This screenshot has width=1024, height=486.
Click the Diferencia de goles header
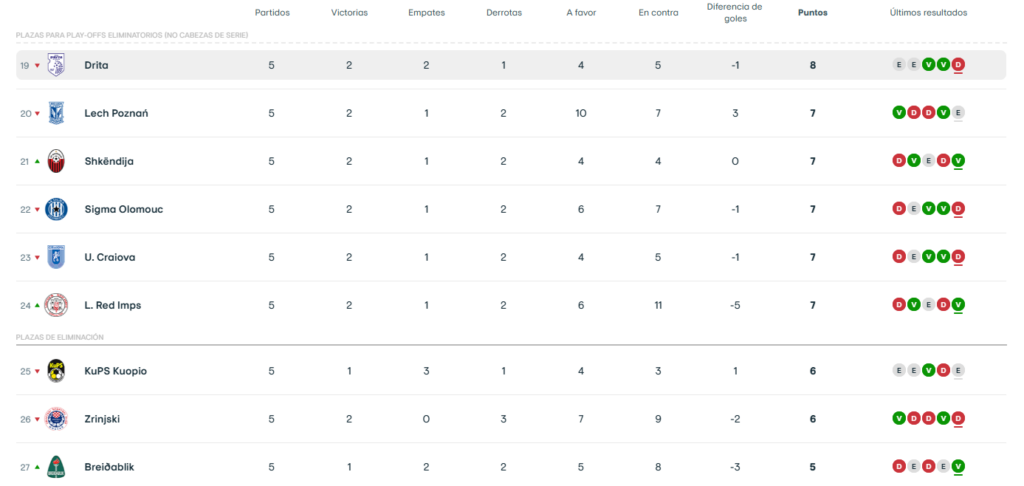(x=734, y=12)
